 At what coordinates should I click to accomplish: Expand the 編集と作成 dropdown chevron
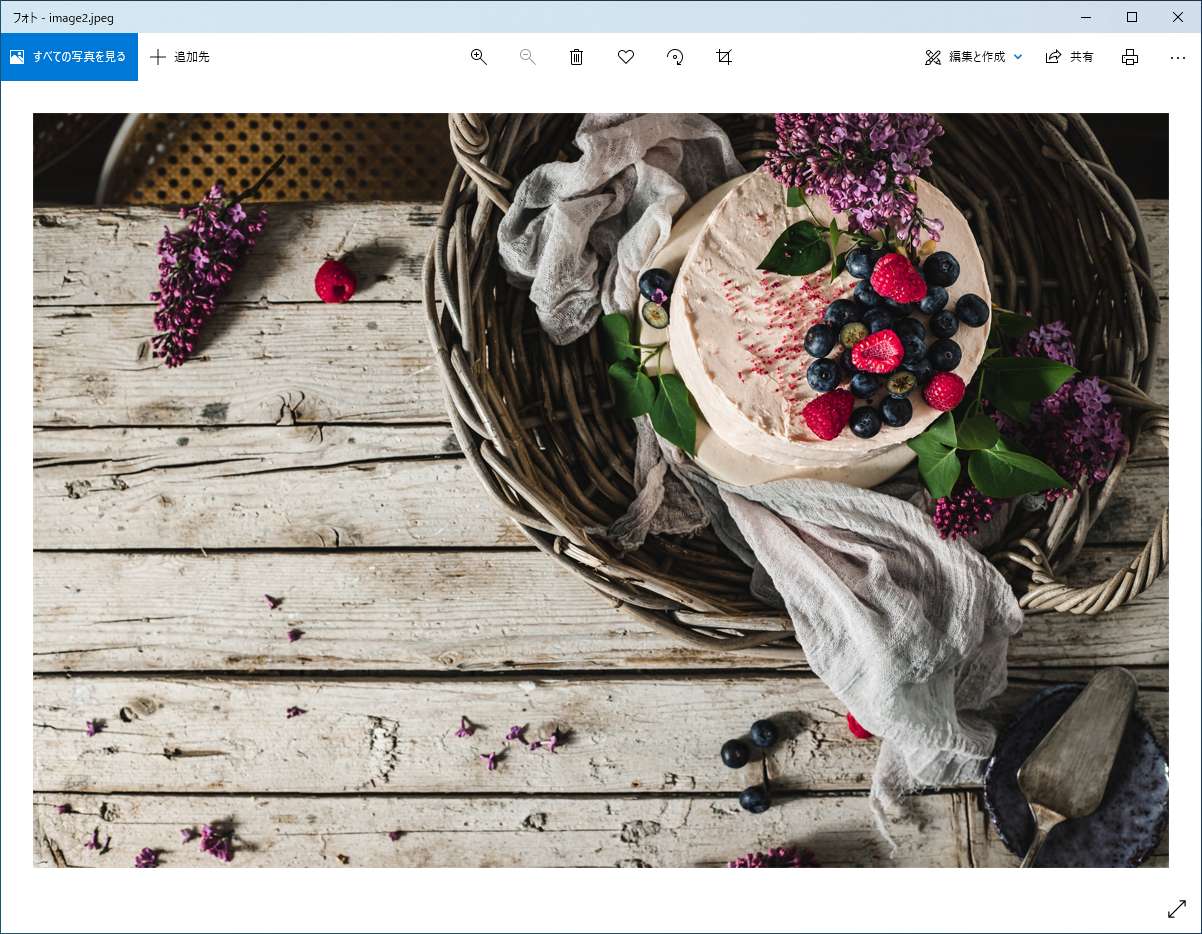click(1018, 57)
